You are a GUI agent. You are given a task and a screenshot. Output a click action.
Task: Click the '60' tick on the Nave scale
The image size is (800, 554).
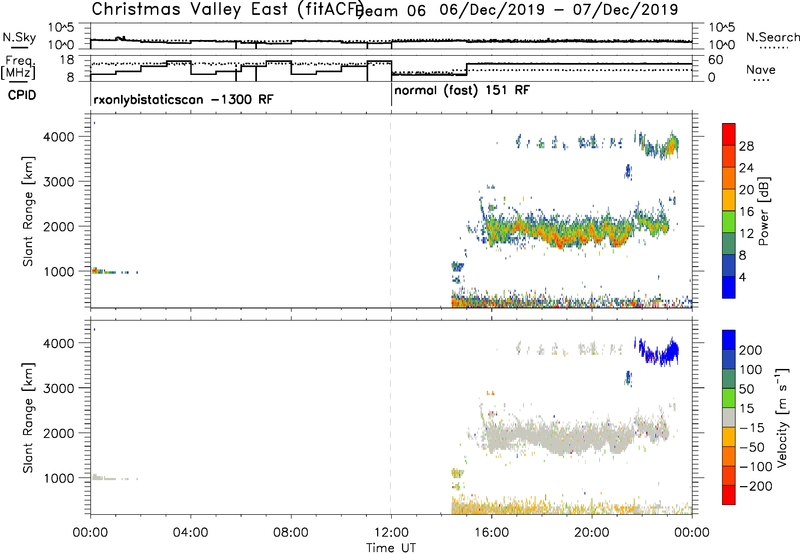coord(716,60)
